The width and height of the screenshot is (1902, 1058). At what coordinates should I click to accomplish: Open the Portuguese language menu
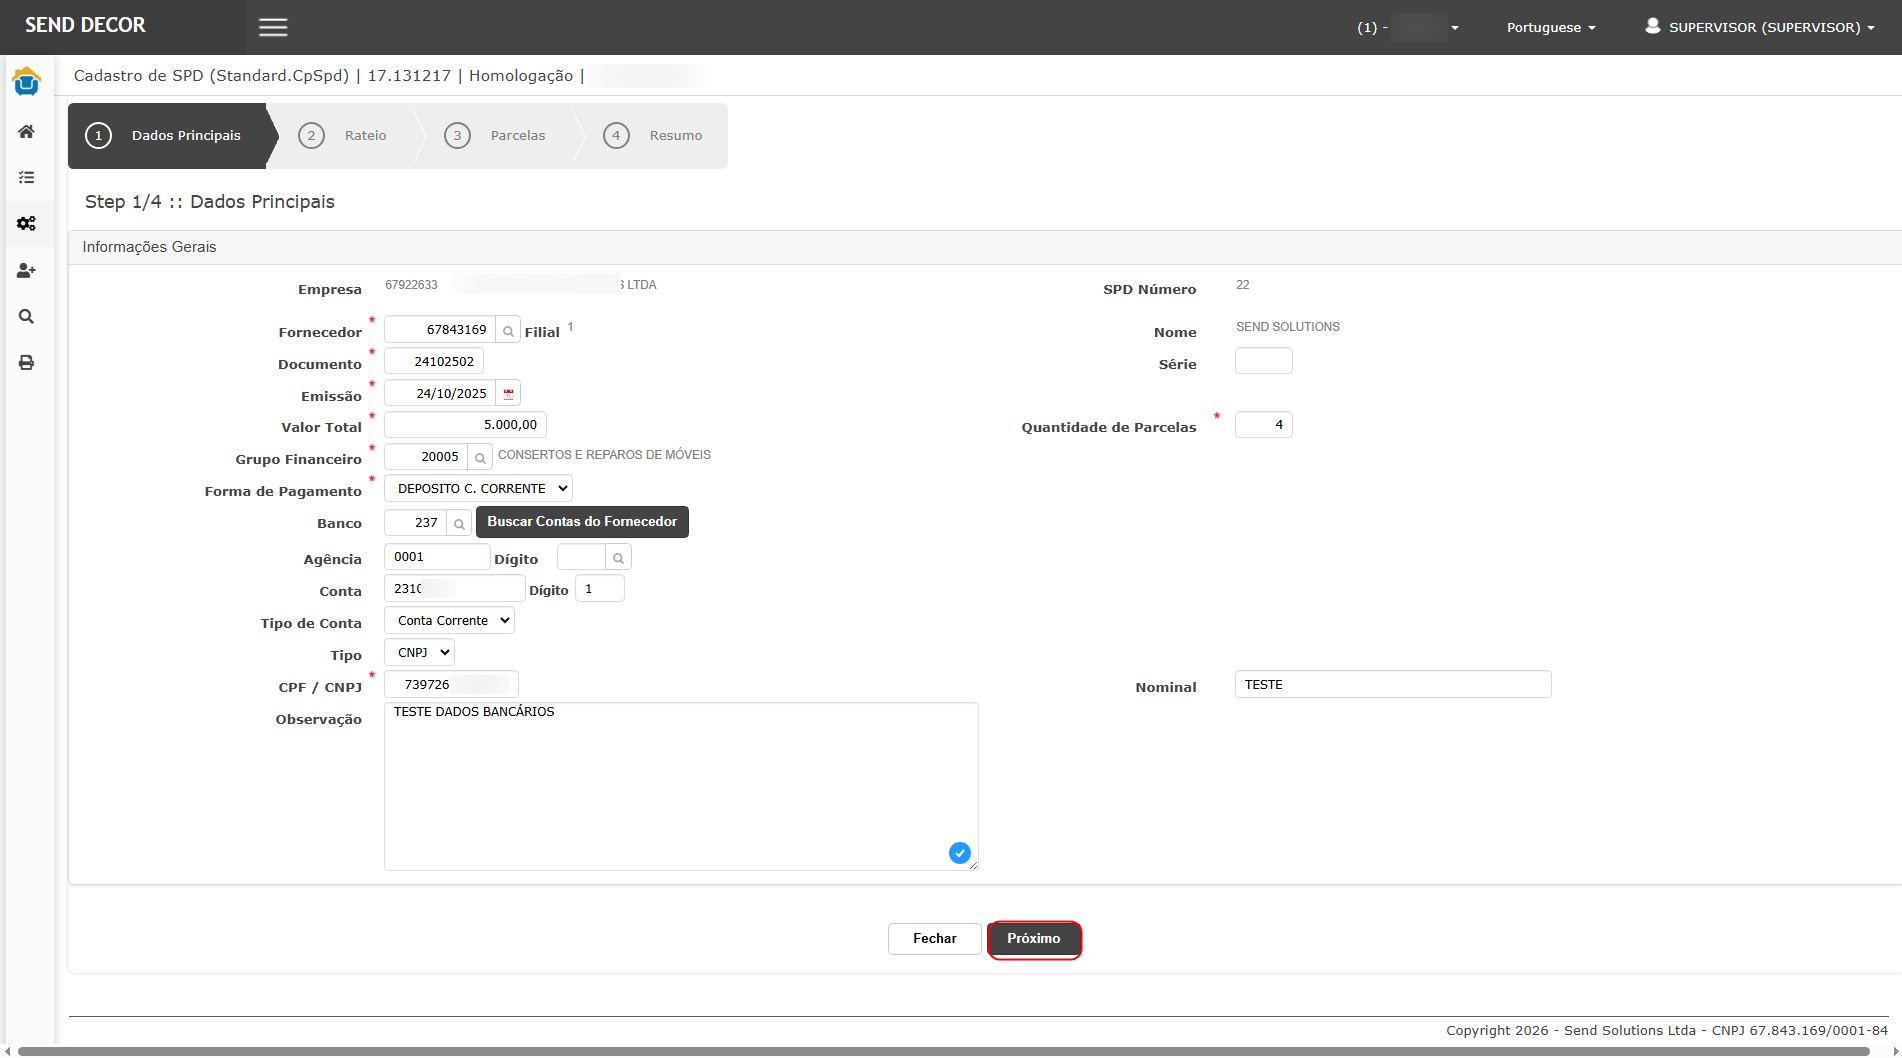coord(1550,28)
